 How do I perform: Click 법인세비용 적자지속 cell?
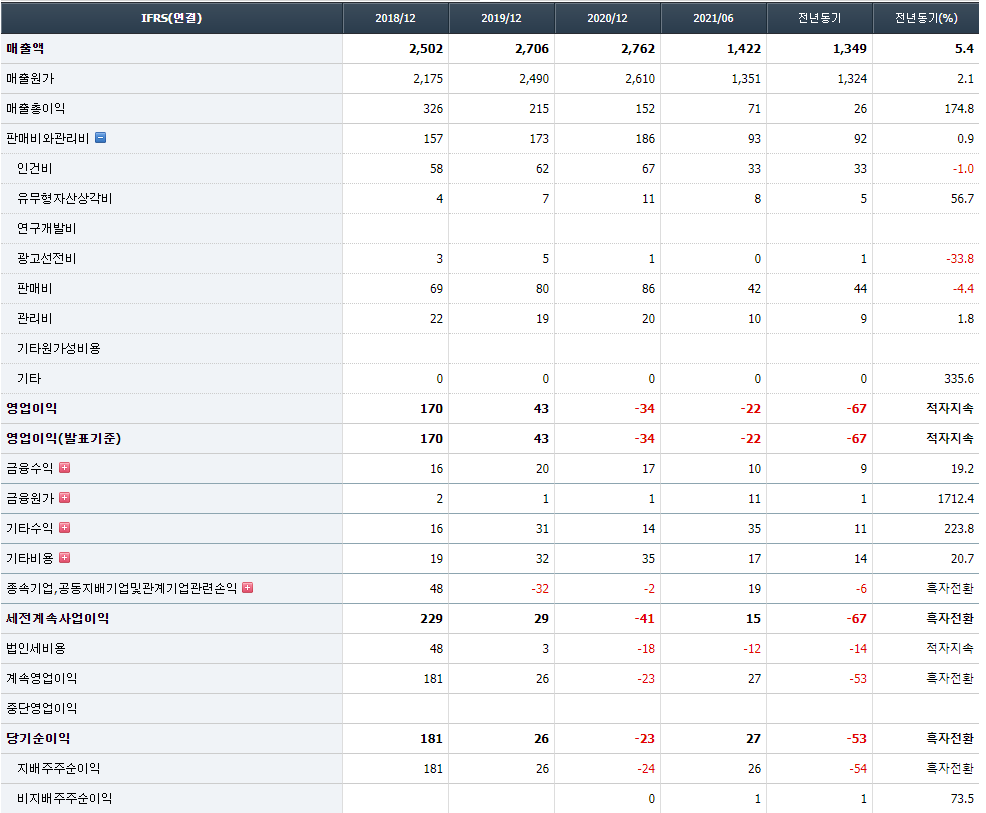click(x=950, y=648)
